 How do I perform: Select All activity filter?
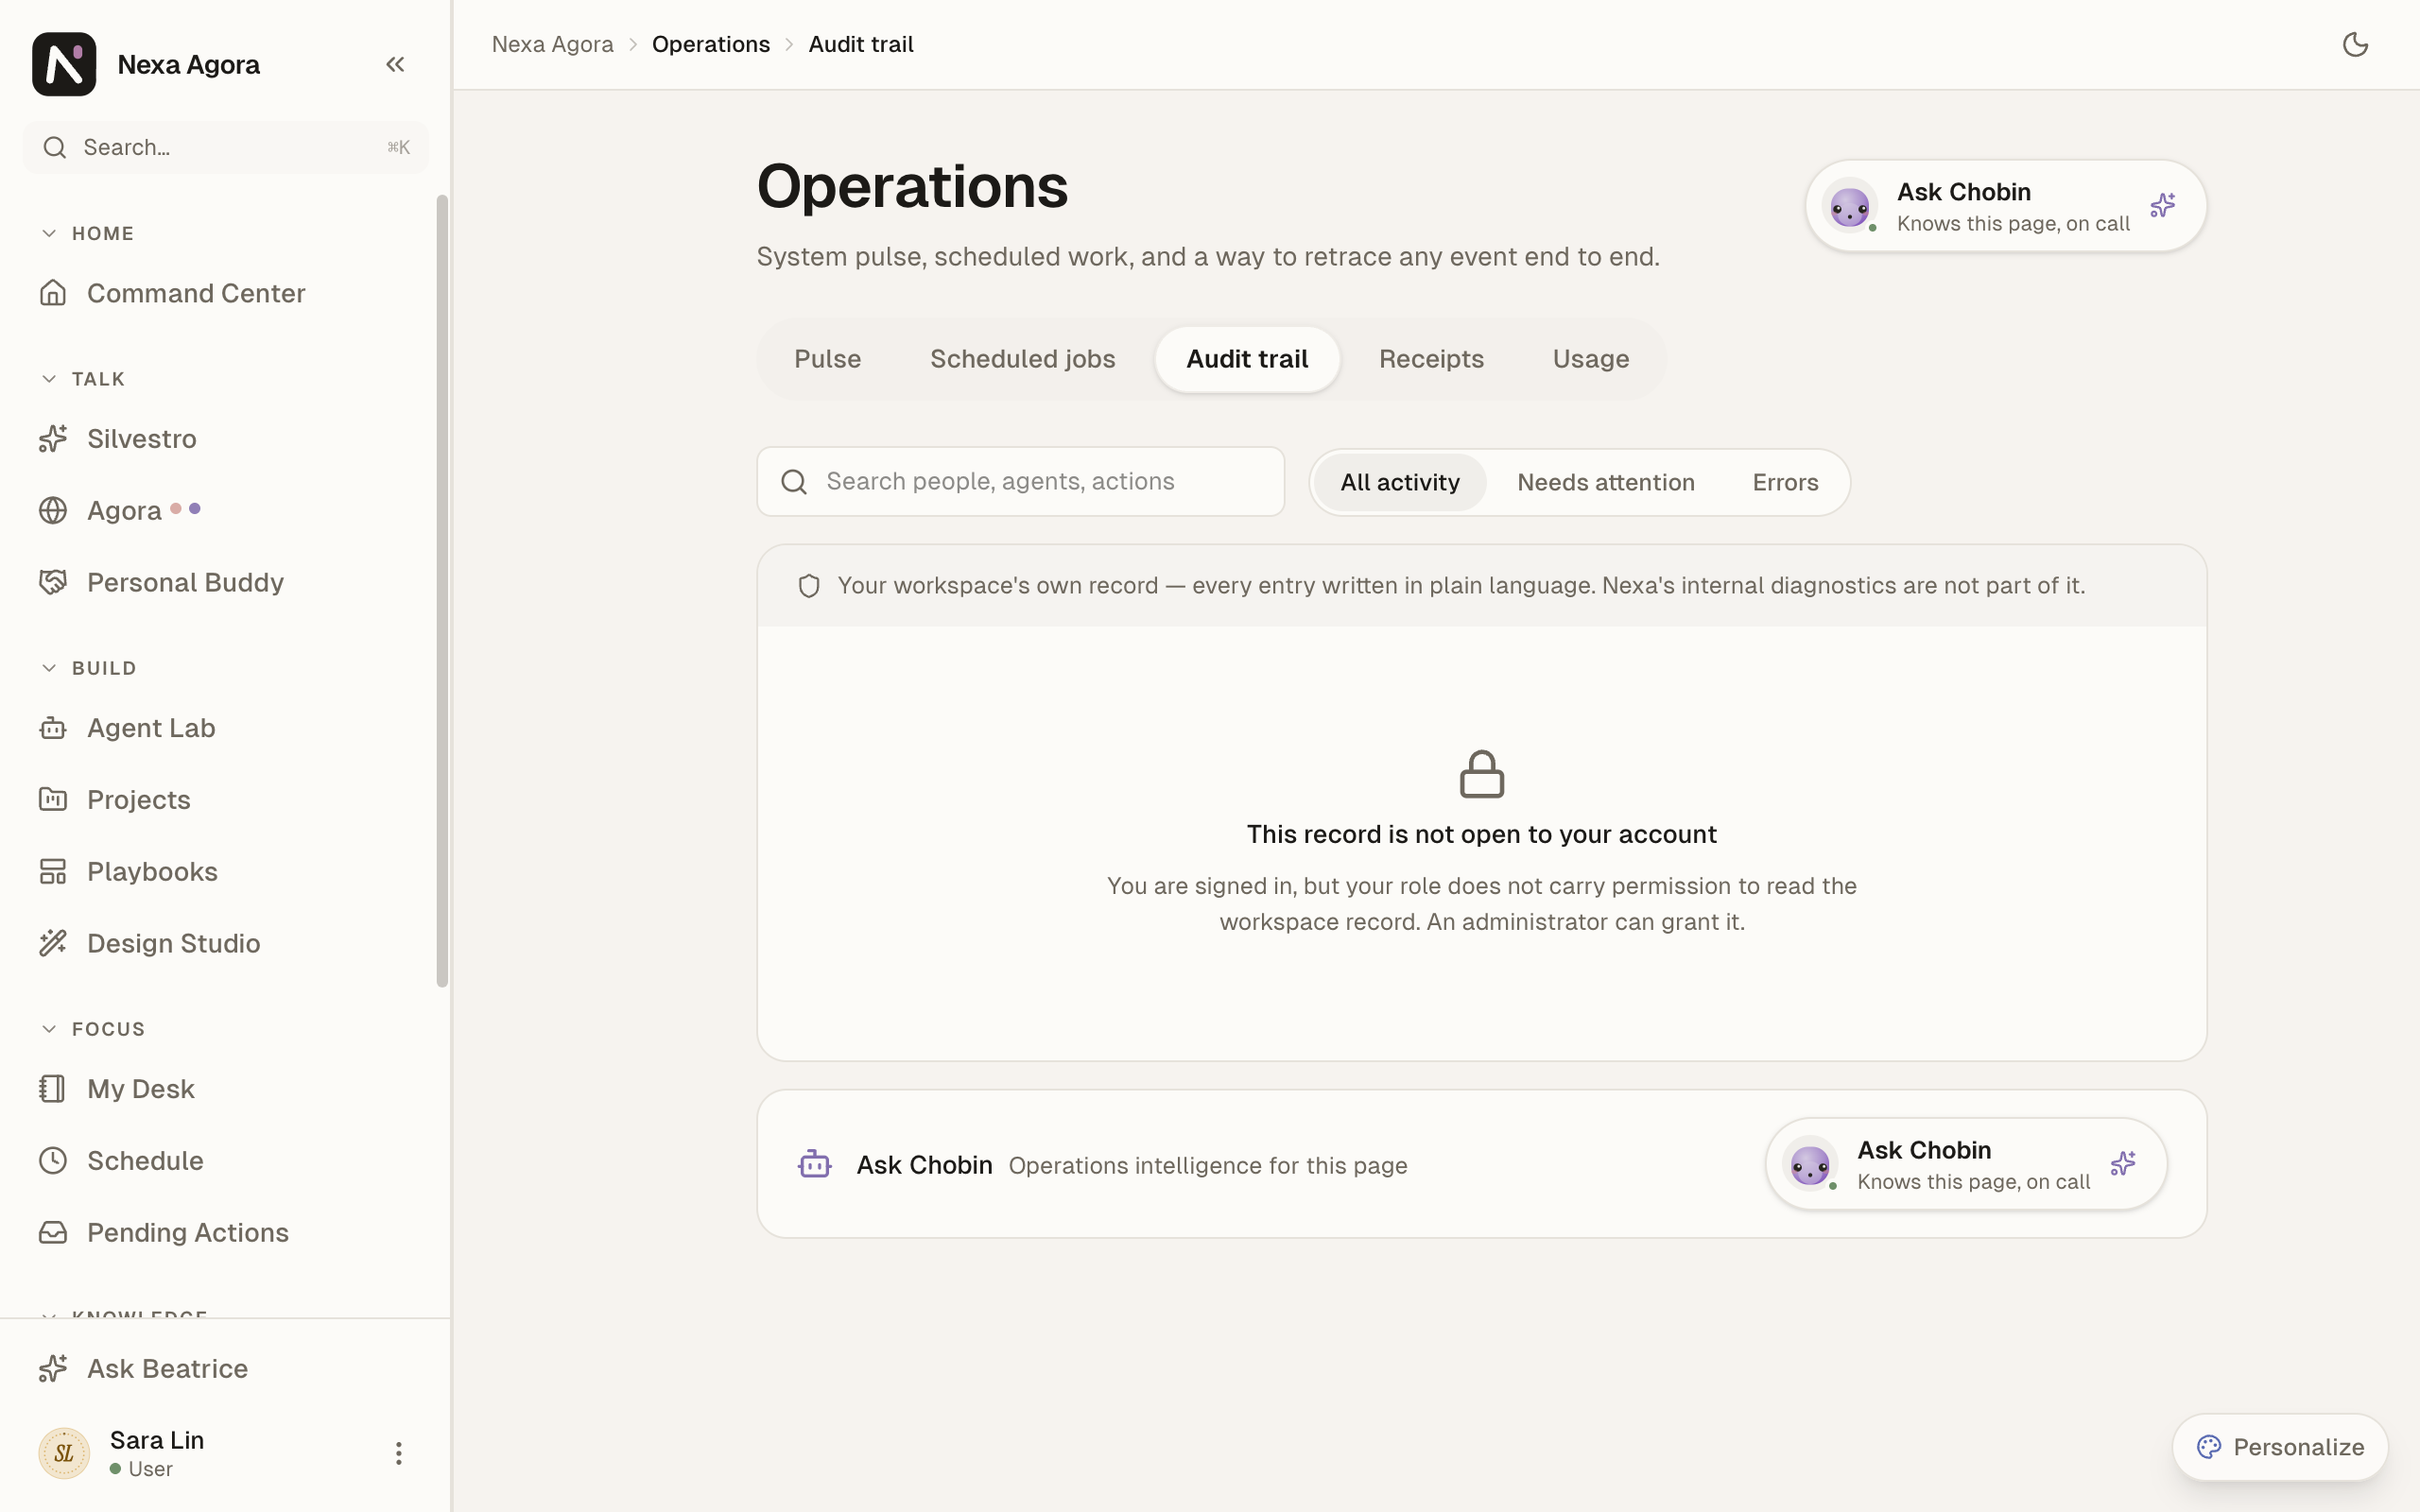[x=1399, y=483]
